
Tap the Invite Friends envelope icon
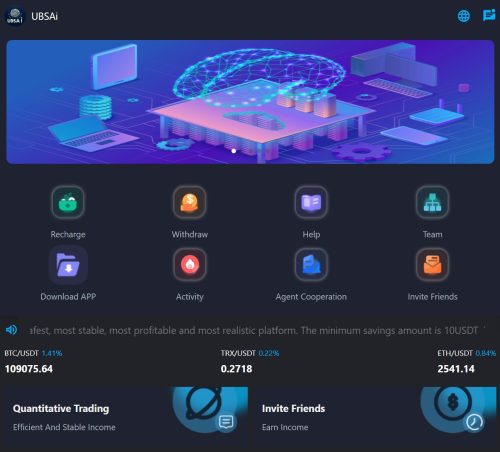click(x=432, y=265)
